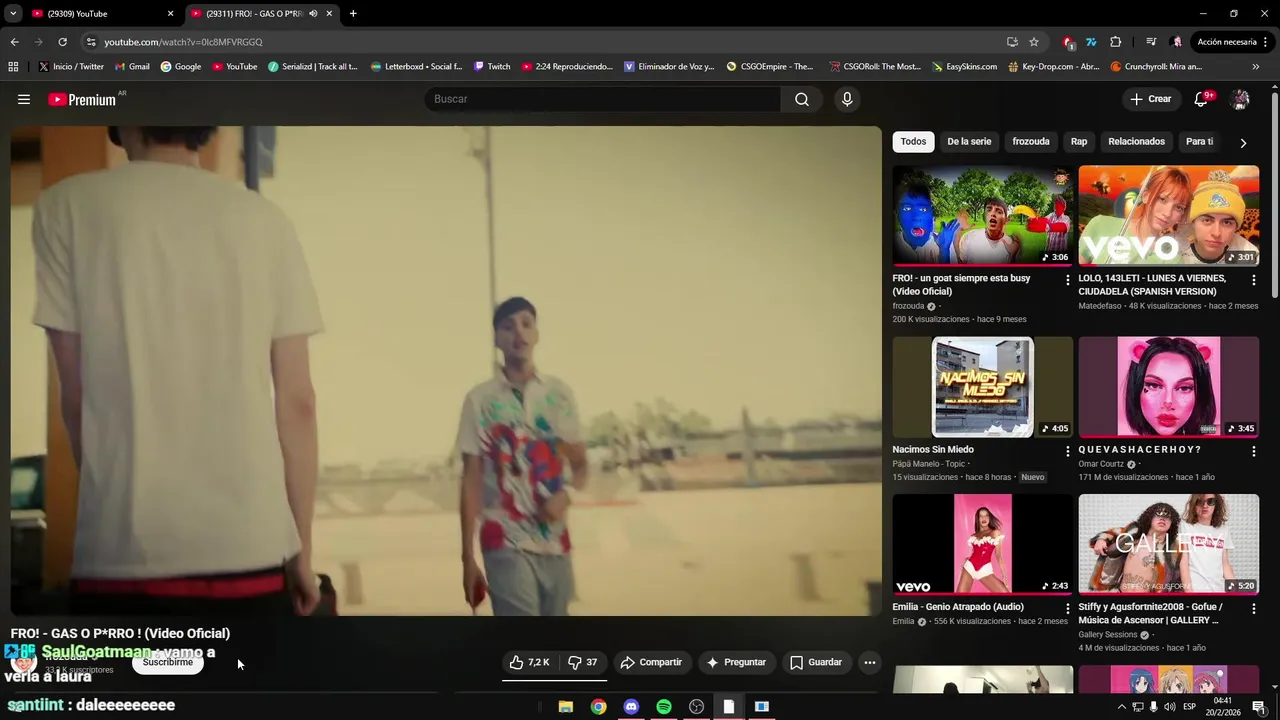Viewport: 1280px width, 720px height.
Task: Open options for Q U E V A S H A C E R H O Y ?
Action: click(1254, 451)
